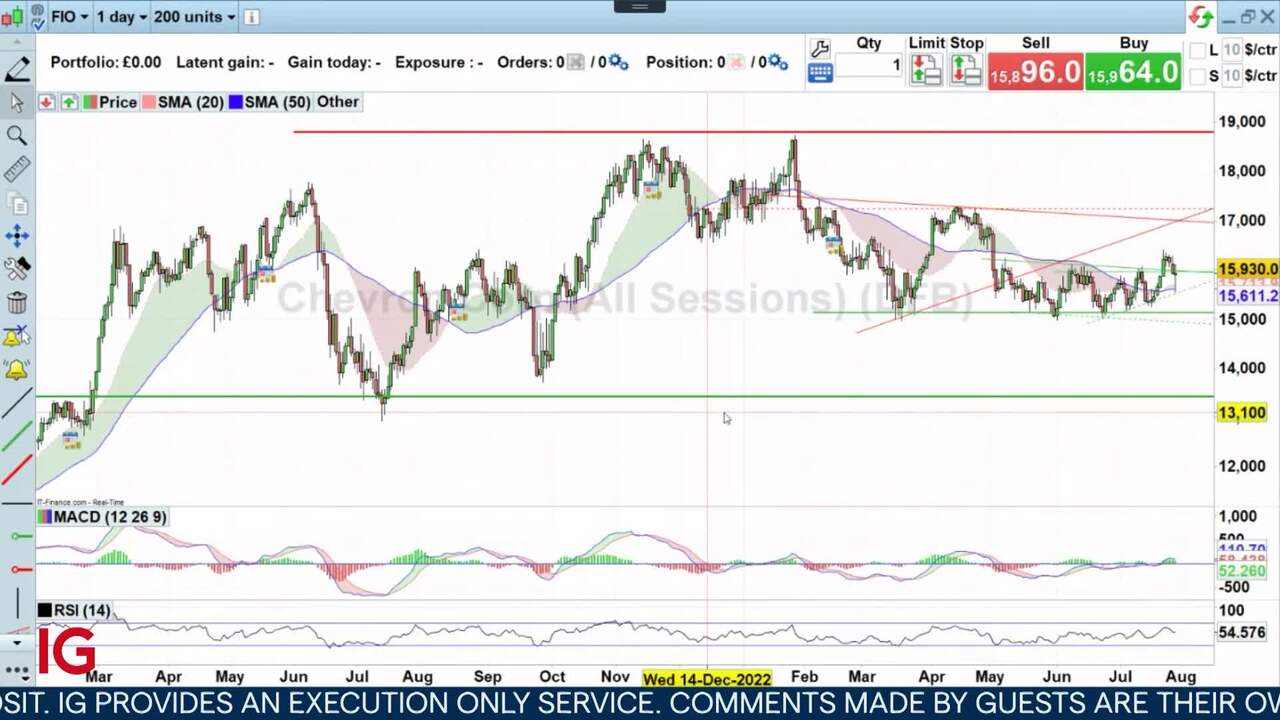The width and height of the screenshot is (1280, 720).
Task: Click the trash bin delete tool
Action: click(x=17, y=302)
